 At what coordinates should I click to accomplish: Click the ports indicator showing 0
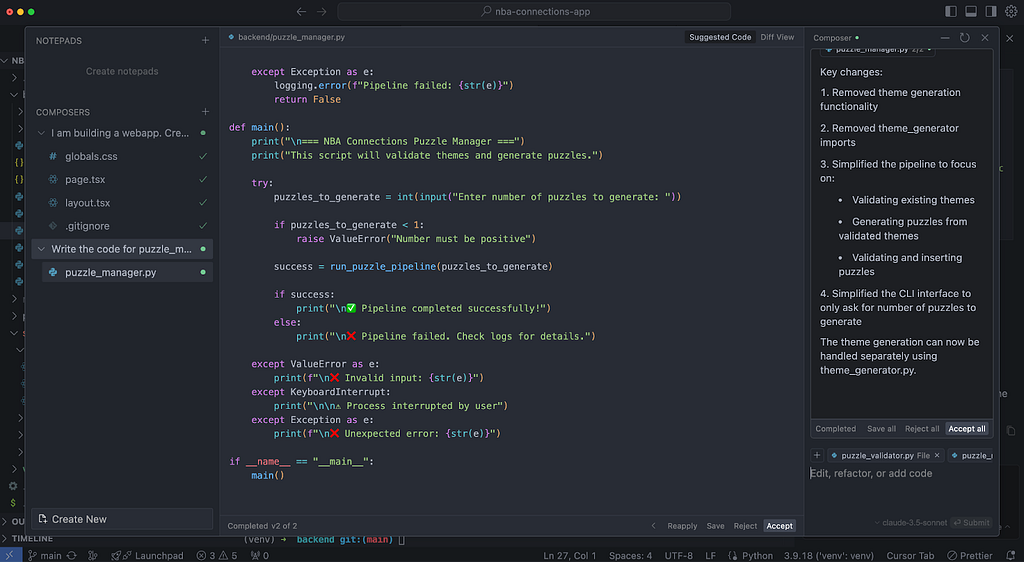pos(260,555)
